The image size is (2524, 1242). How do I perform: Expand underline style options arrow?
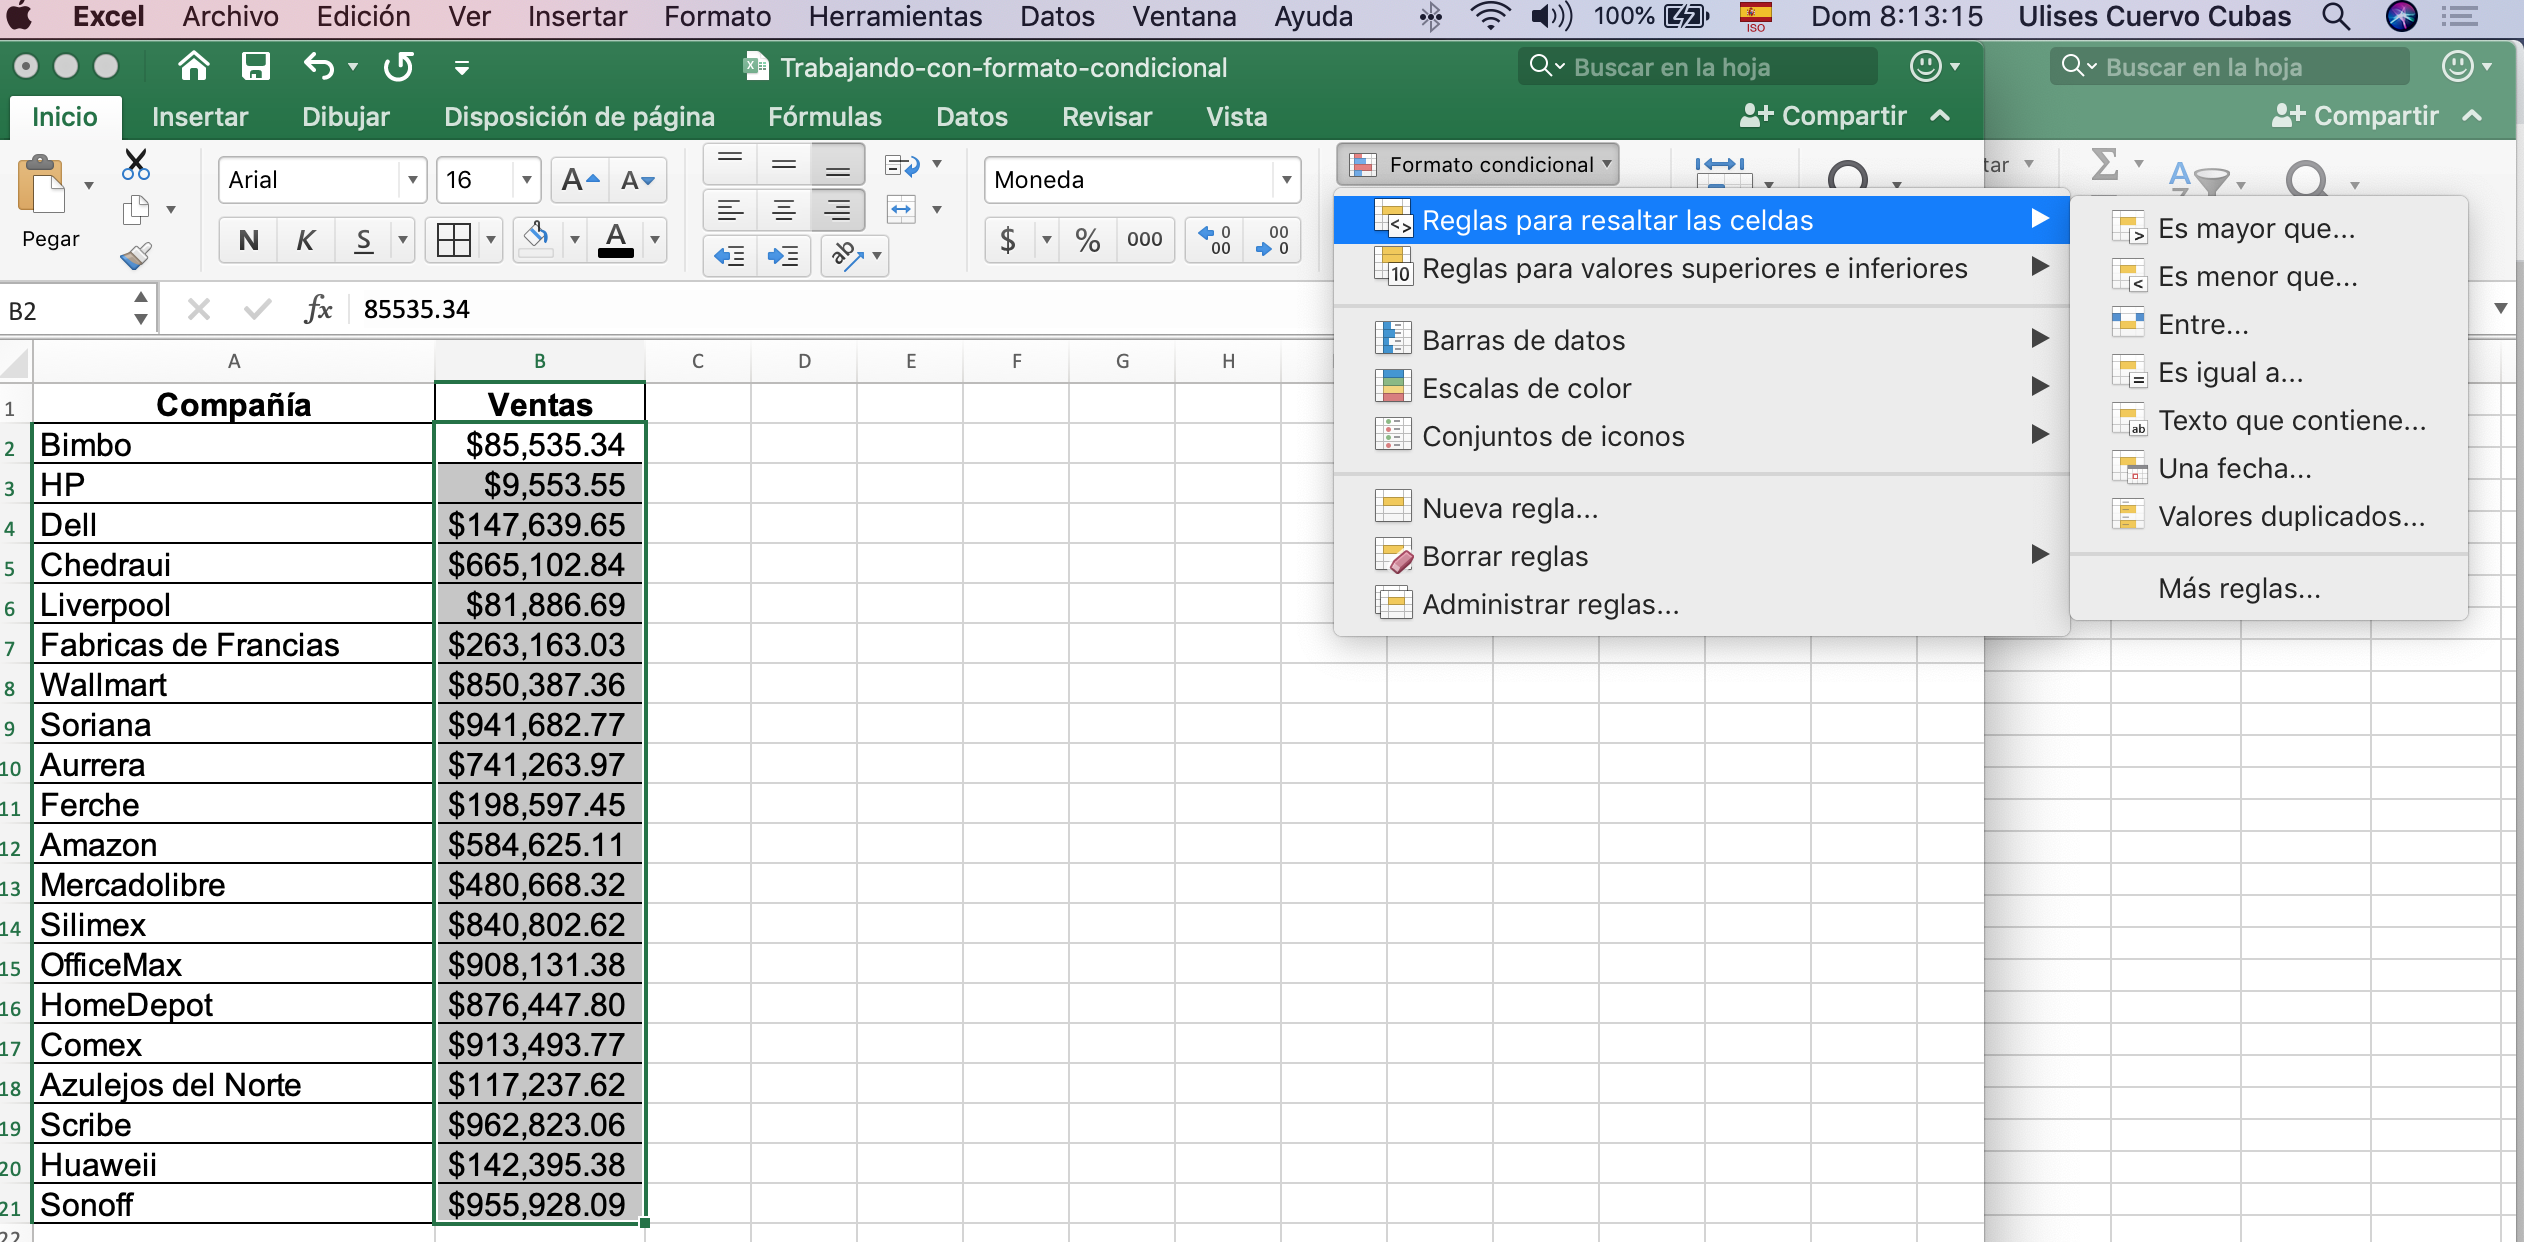(403, 240)
